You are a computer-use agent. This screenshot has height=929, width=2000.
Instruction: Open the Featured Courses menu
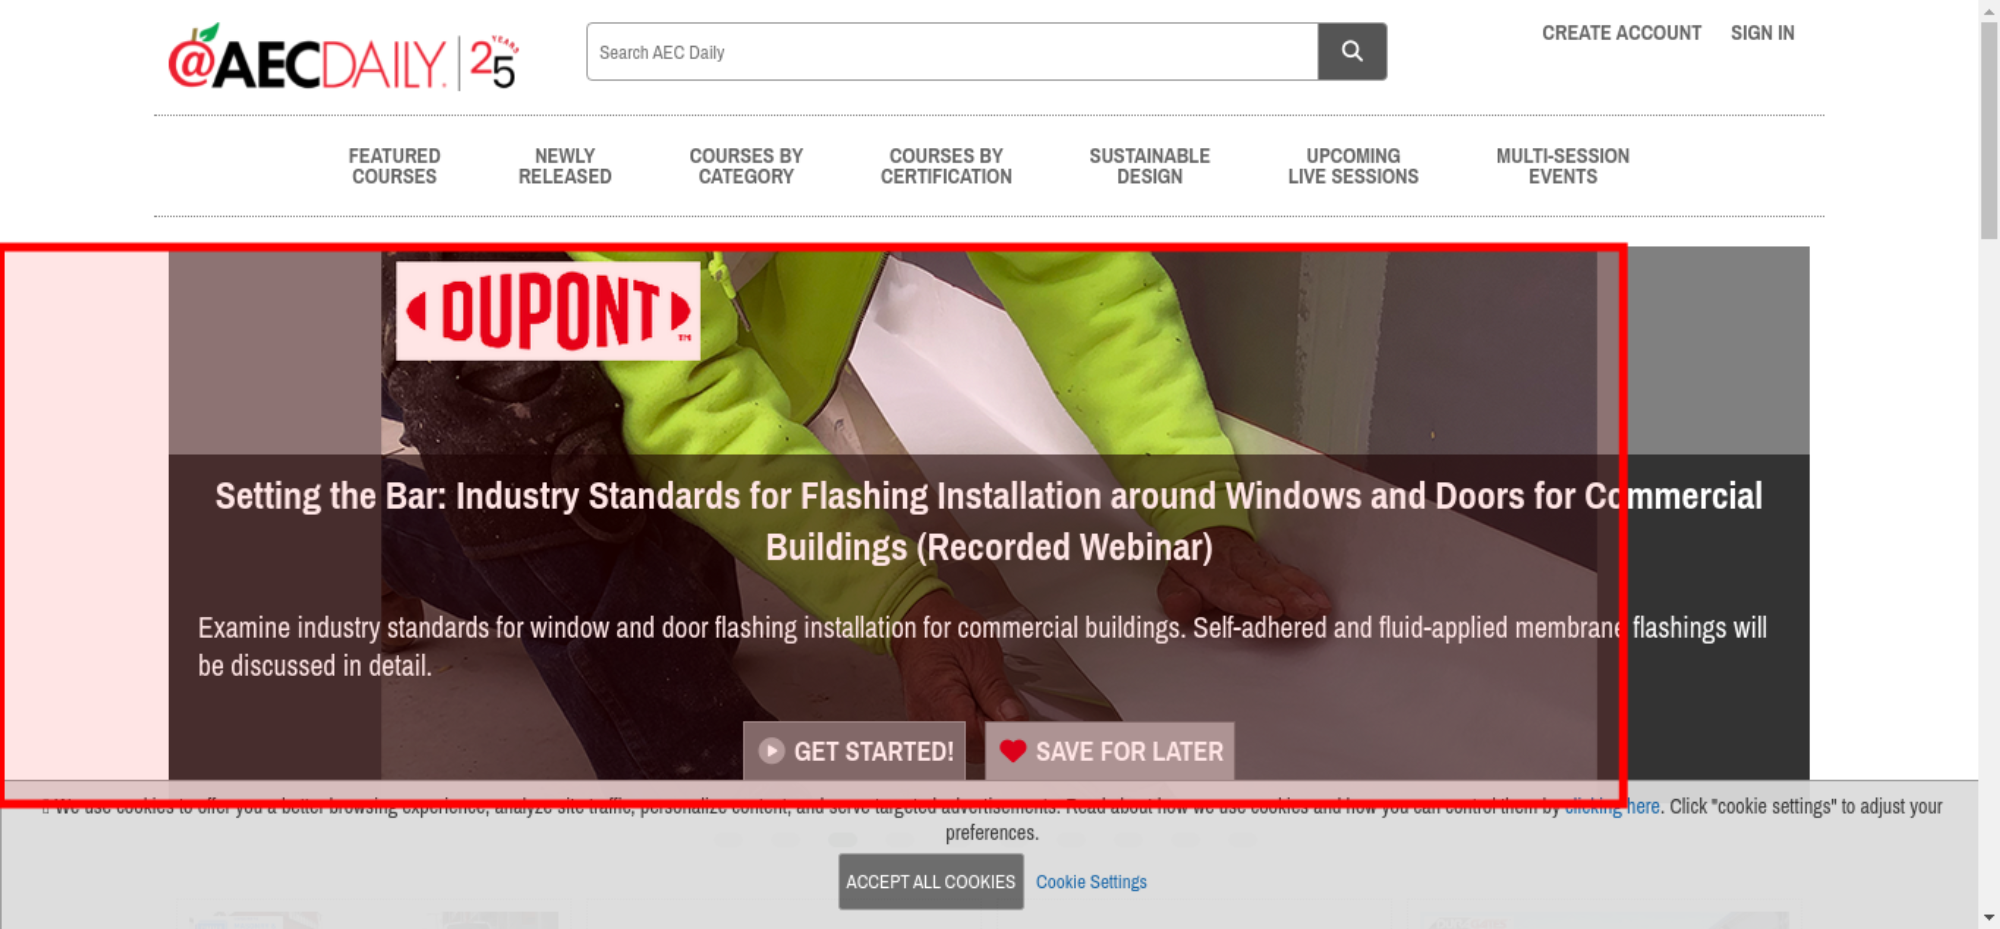pos(394,166)
